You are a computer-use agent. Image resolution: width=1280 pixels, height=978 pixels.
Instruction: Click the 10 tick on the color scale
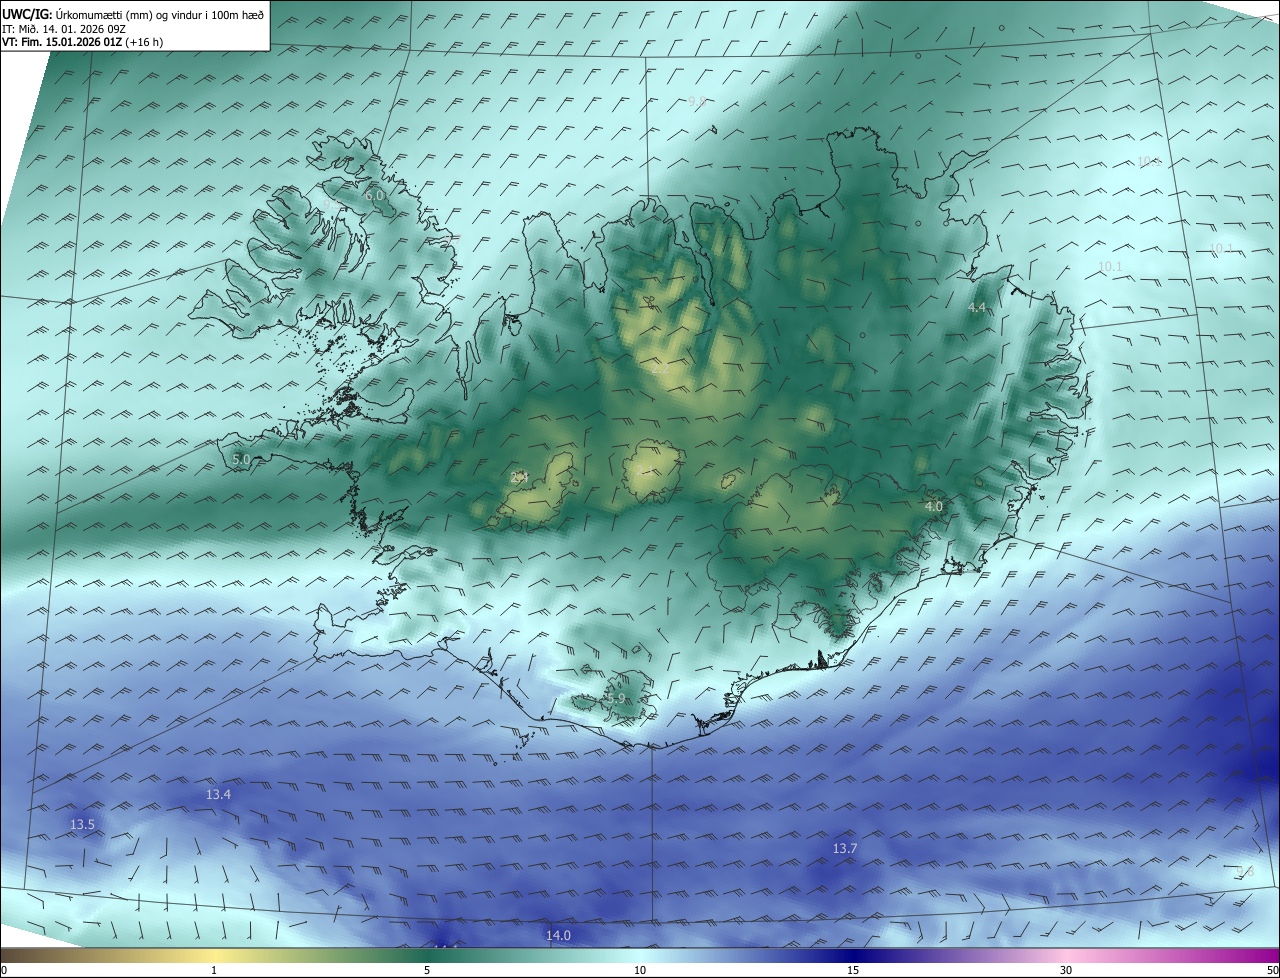pos(640,970)
